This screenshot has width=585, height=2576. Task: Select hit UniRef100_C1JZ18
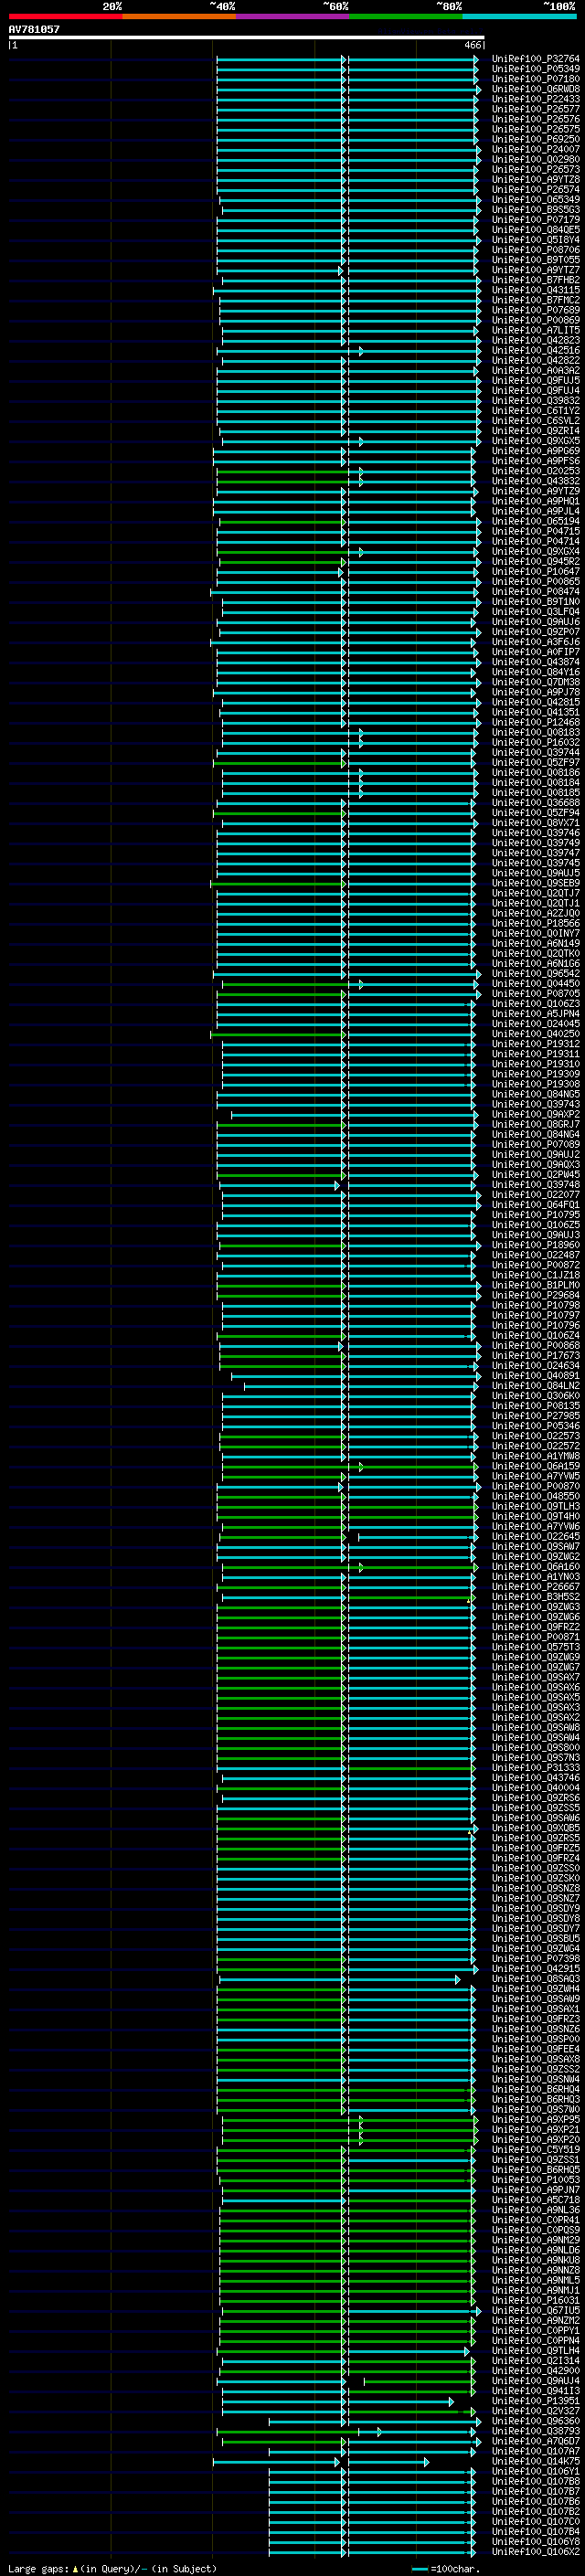pyautogui.click(x=535, y=1275)
